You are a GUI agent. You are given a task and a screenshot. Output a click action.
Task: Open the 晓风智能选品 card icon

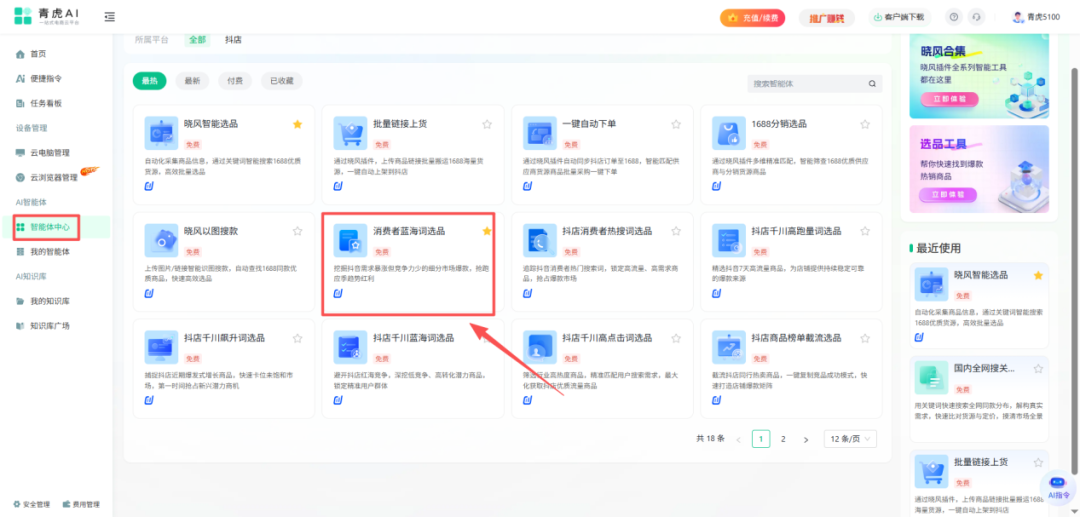click(x=161, y=133)
